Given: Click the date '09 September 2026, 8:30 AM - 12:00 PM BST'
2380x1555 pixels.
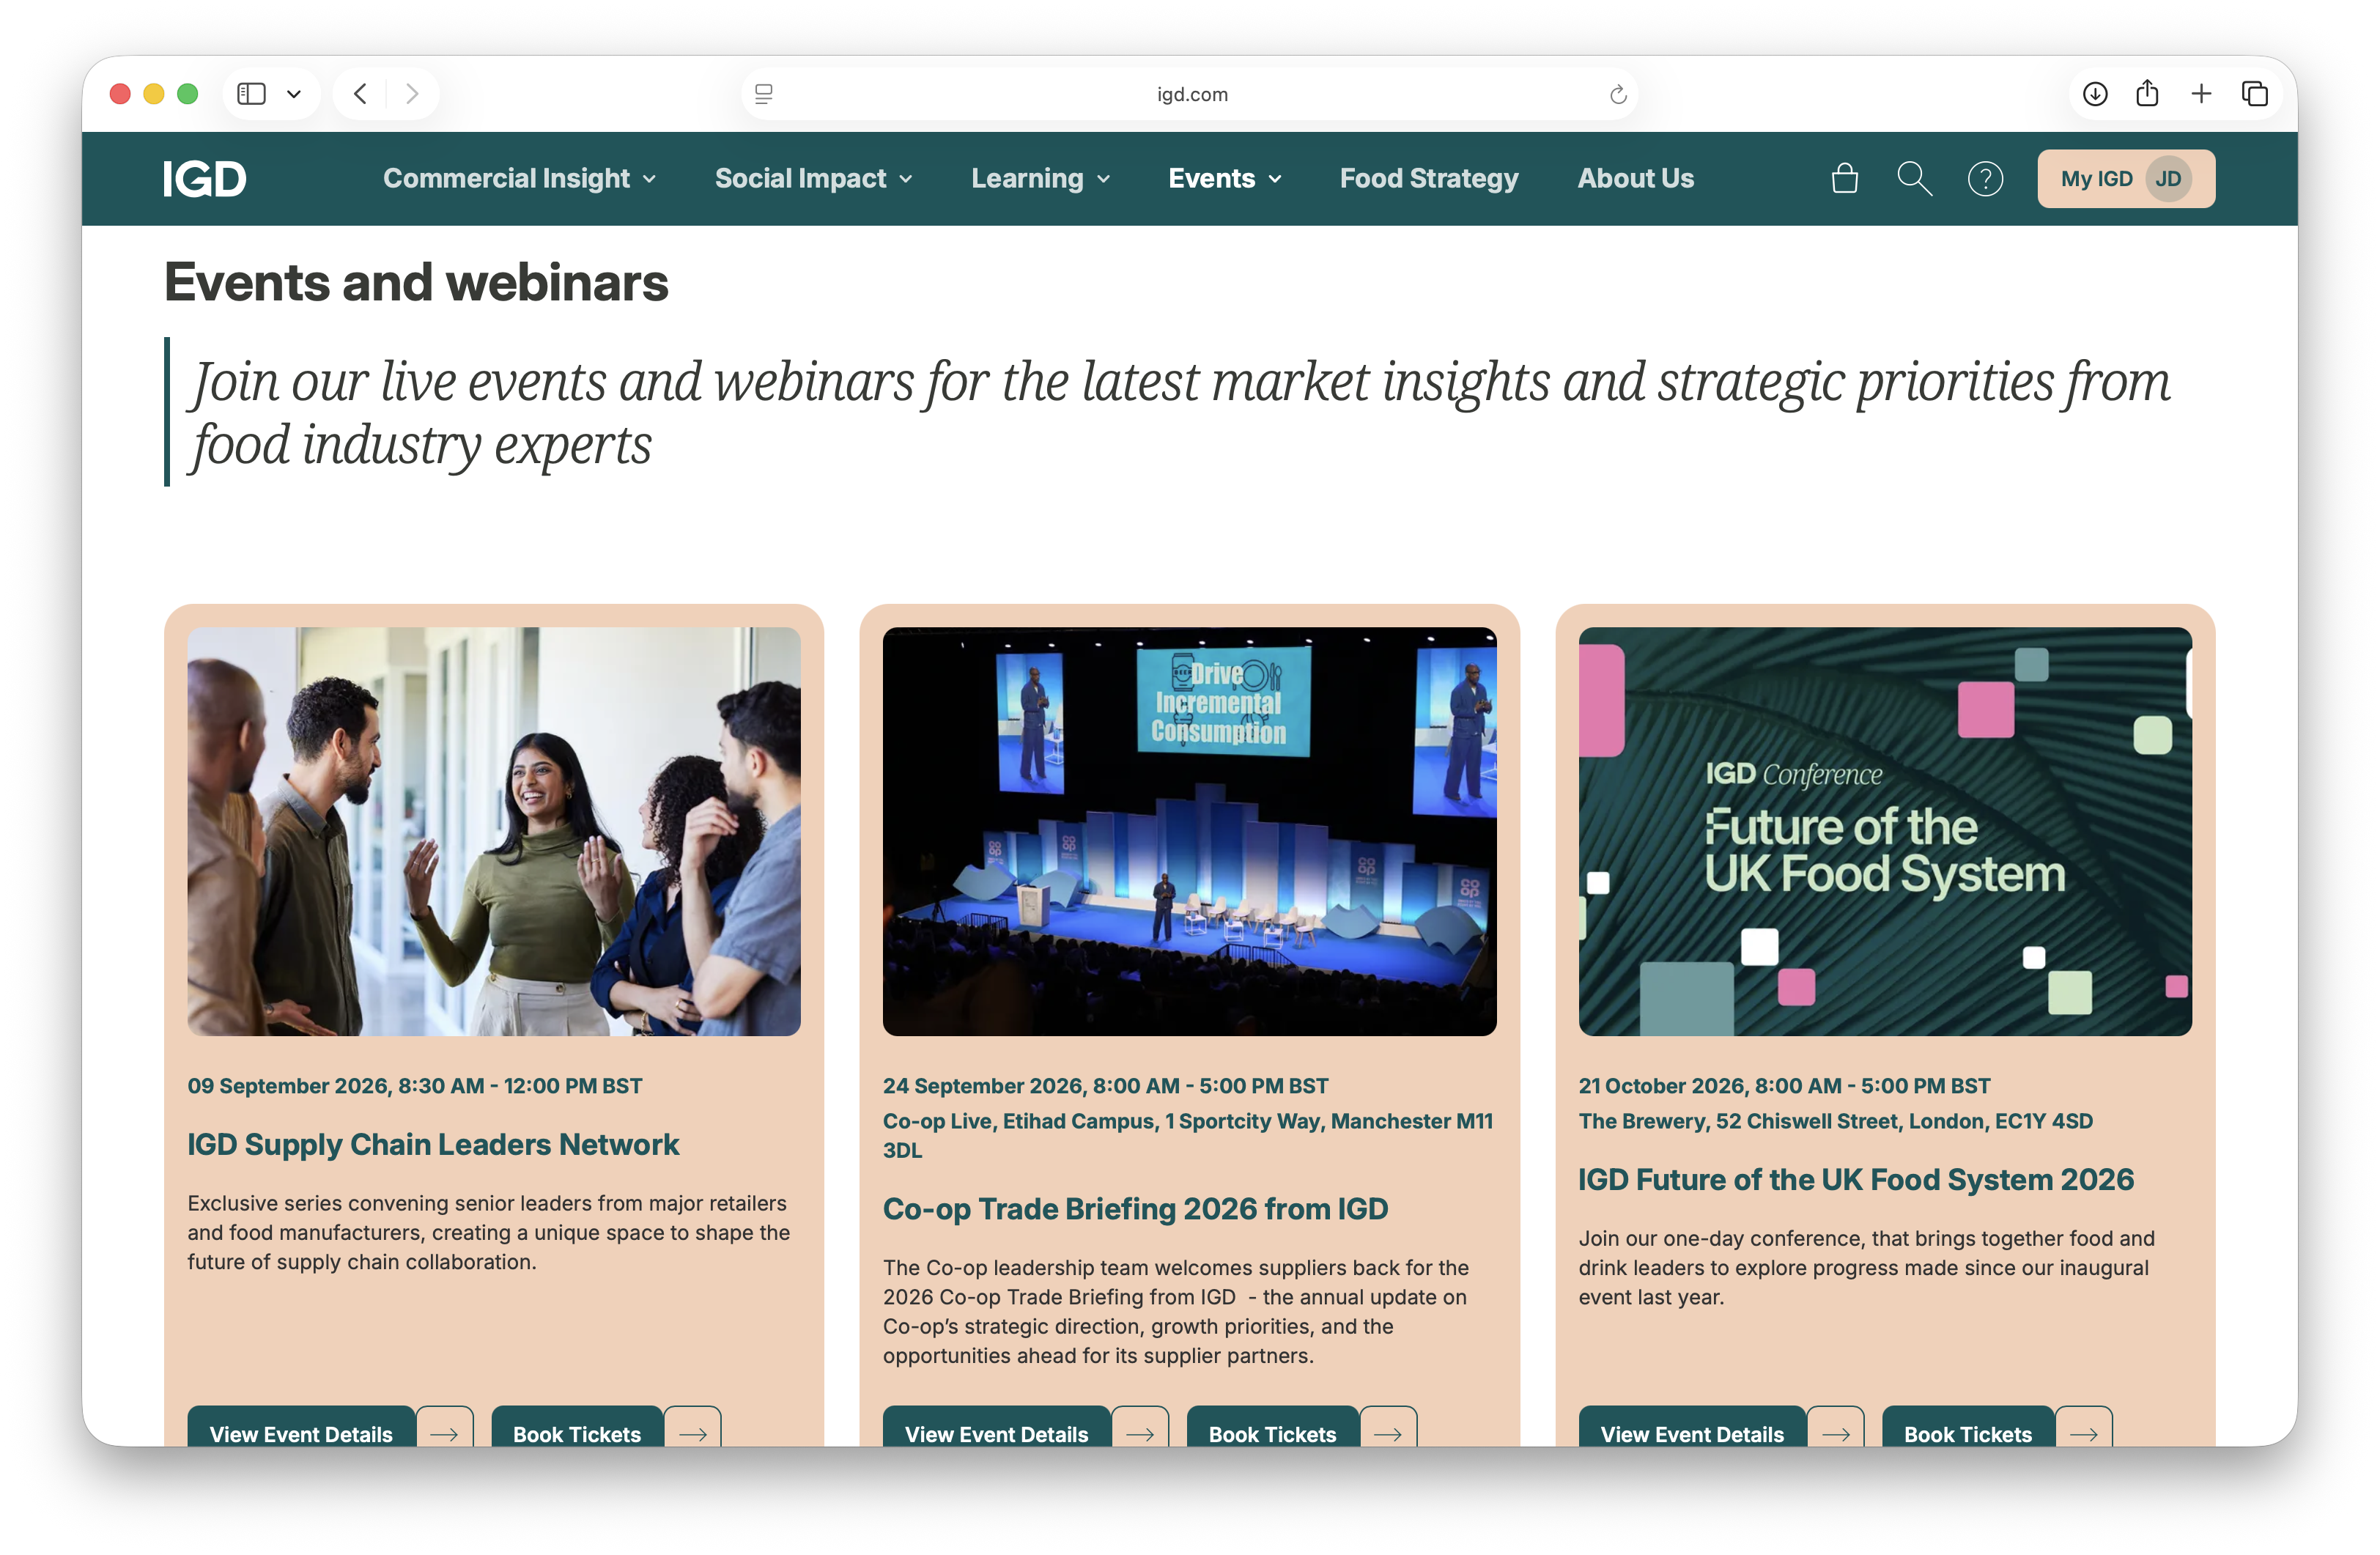Looking at the screenshot, I should (415, 1086).
